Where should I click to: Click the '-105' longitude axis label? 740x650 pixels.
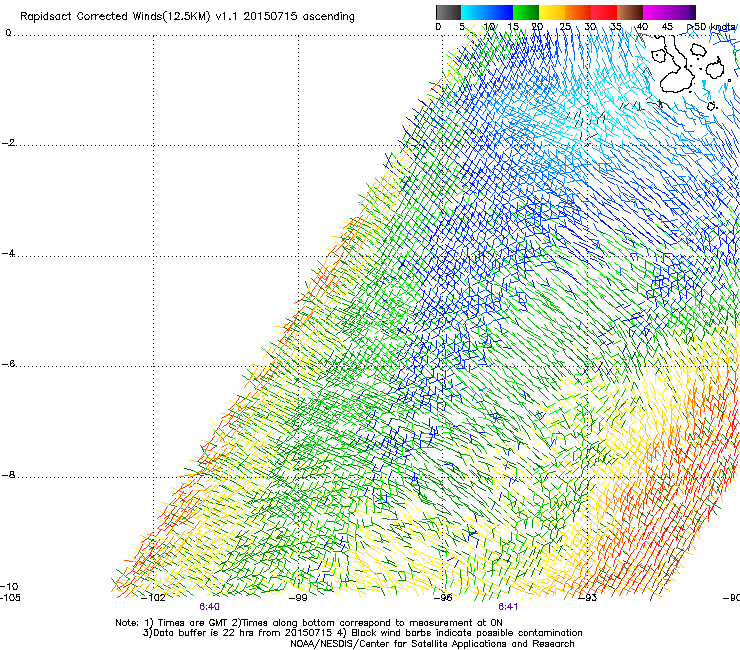pos(10,598)
